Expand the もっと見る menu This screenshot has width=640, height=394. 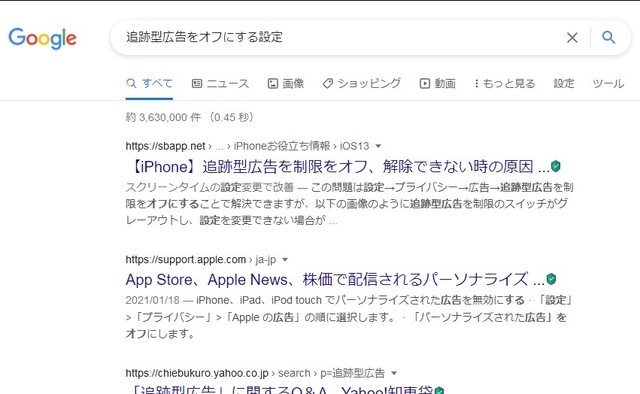[504, 84]
